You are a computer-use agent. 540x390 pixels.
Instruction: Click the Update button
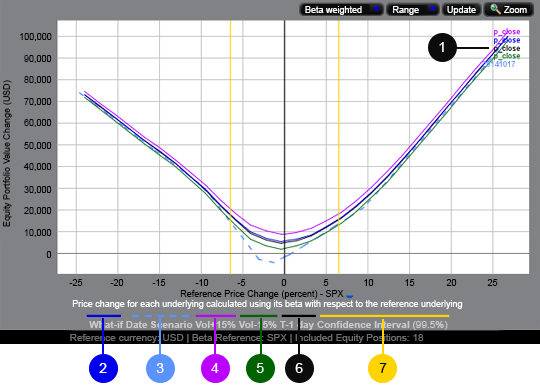461,10
